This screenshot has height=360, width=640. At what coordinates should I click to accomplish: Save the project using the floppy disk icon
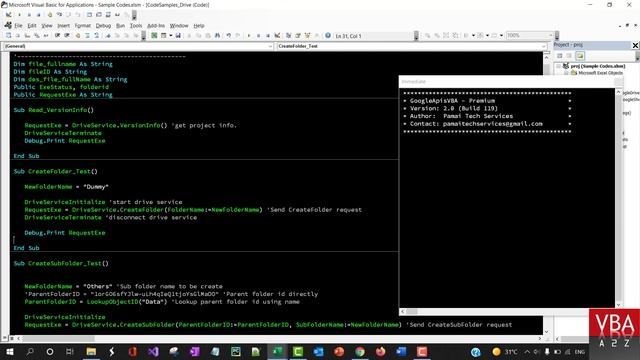click(x=178, y=36)
